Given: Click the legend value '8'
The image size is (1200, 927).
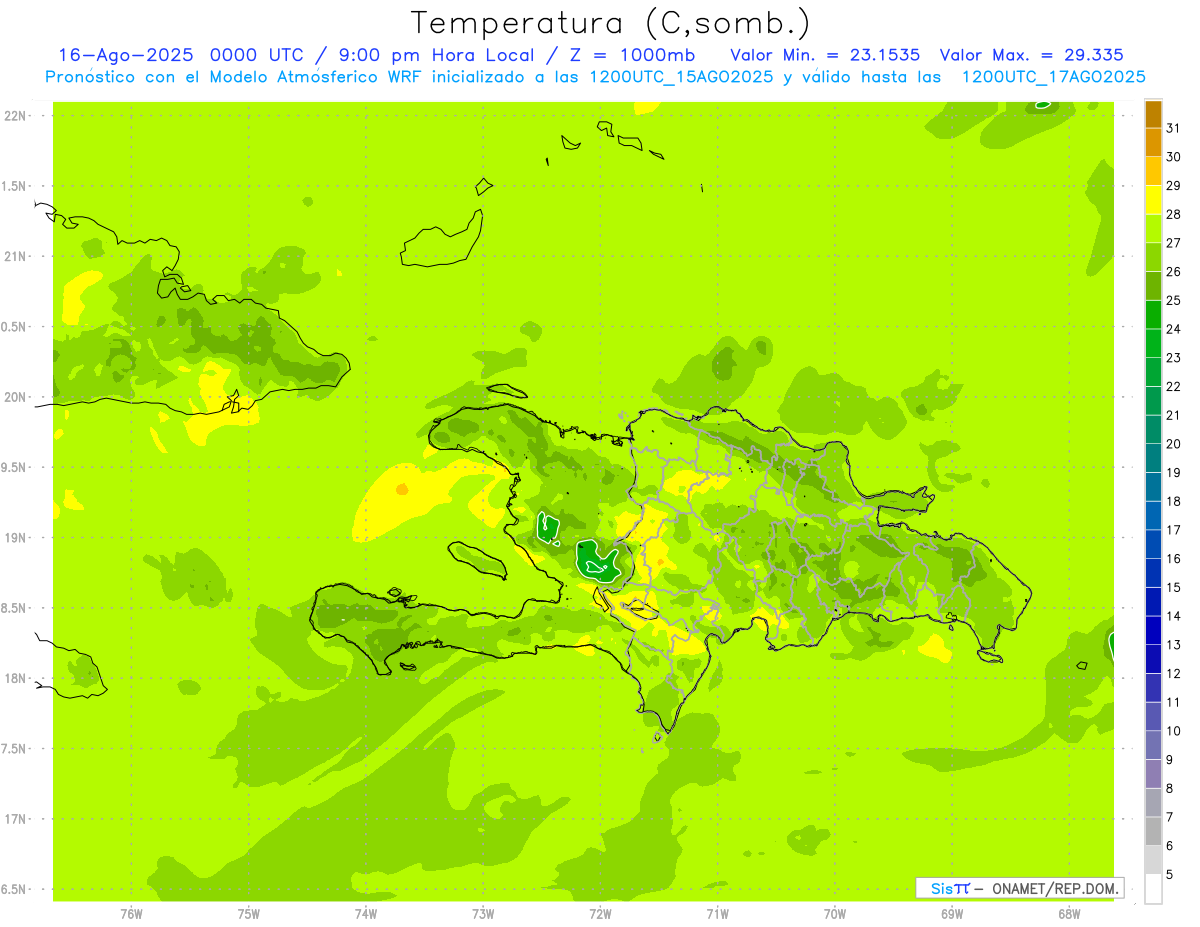Looking at the screenshot, I should point(1170,789).
